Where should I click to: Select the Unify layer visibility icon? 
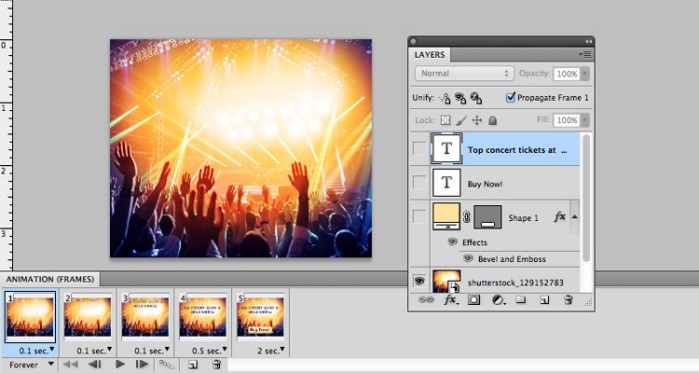(460, 98)
